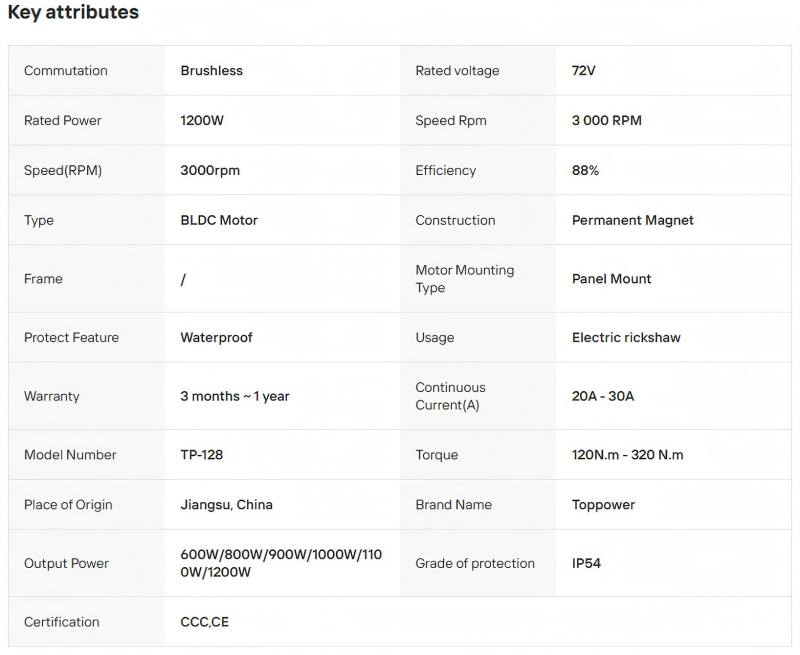
Task: Click the 120N.m - 320 N.m torque value
Action: pyautogui.click(x=628, y=455)
